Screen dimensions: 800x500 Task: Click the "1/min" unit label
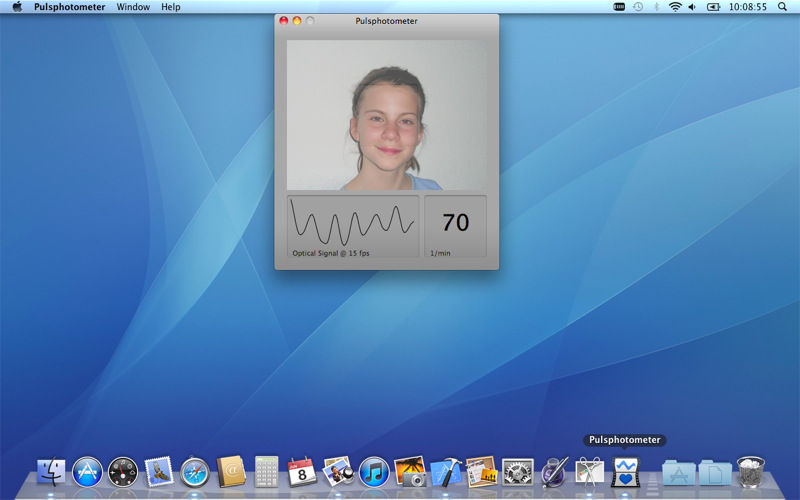coord(440,253)
